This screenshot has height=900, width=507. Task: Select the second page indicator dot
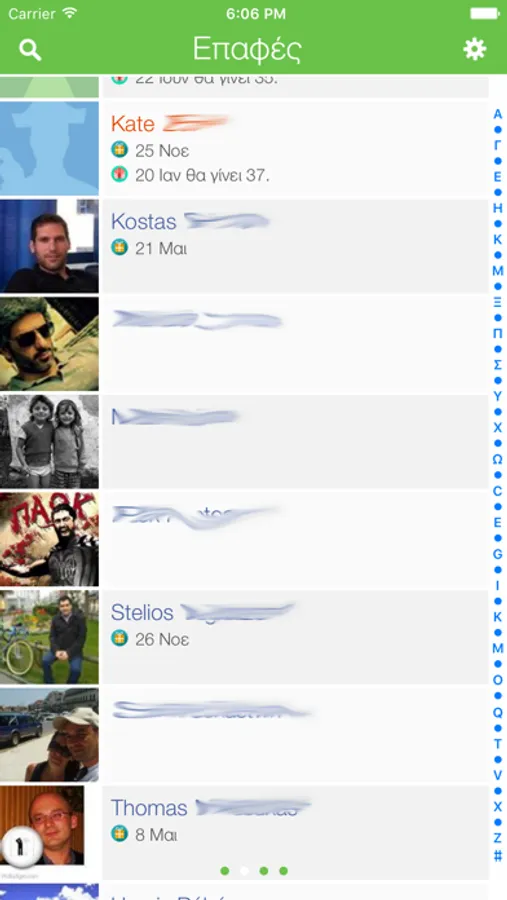coord(244,871)
